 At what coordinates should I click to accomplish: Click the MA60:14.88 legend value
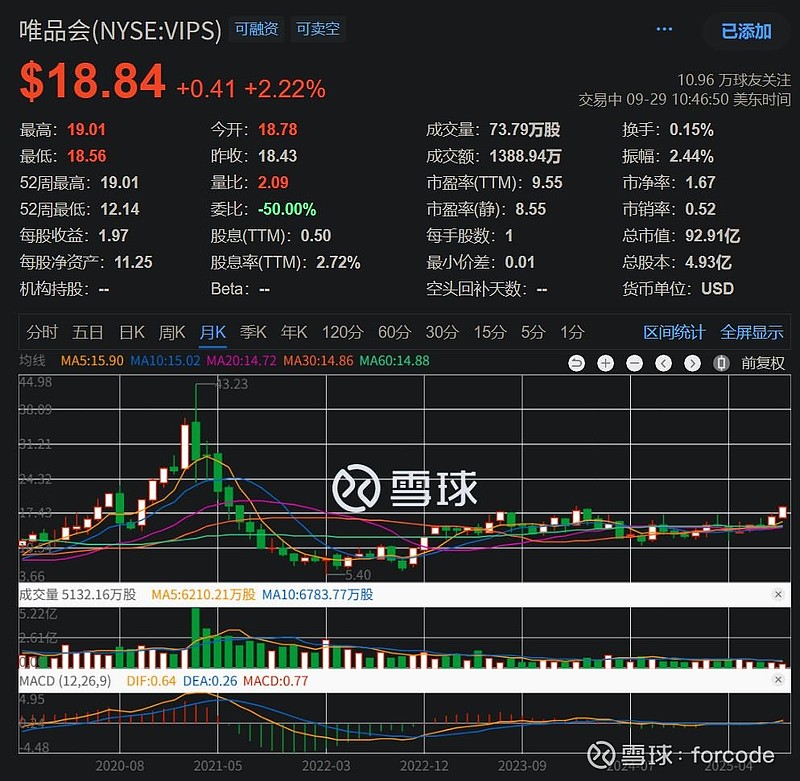point(394,361)
